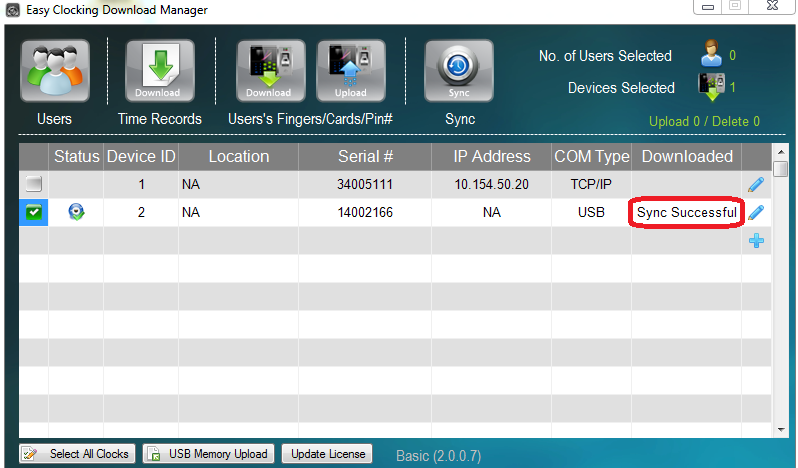
Task: Click the NA IP address cell of device 2
Action: [x=492, y=212]
